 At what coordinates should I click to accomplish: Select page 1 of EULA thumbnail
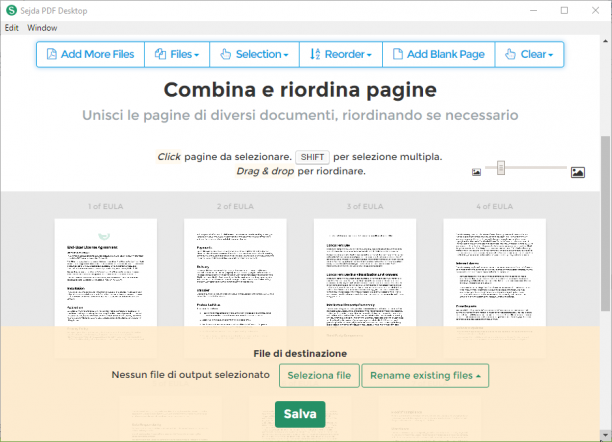[x=106, y=288]
